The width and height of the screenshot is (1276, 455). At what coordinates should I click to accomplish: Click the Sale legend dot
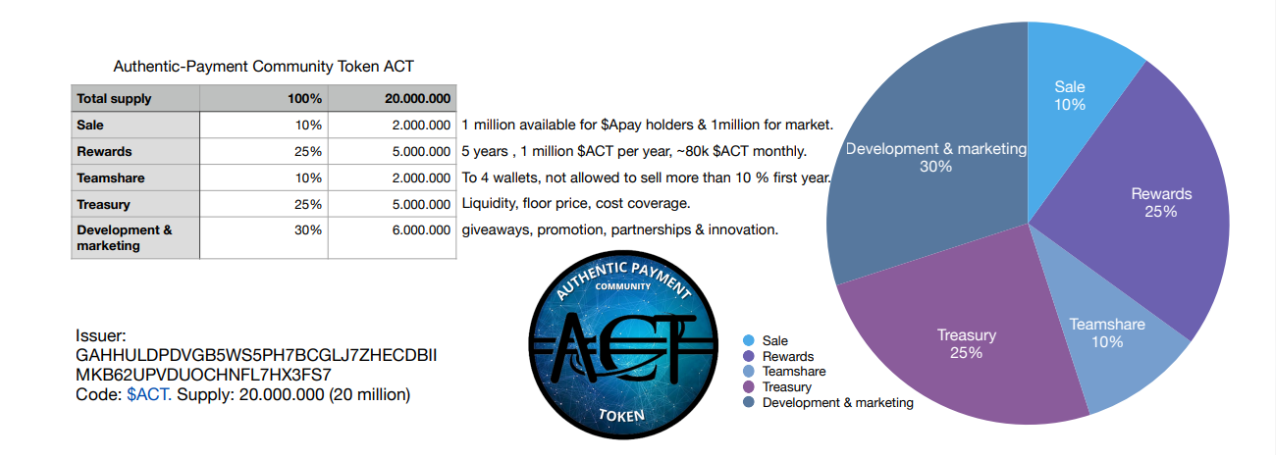point(749,341)
